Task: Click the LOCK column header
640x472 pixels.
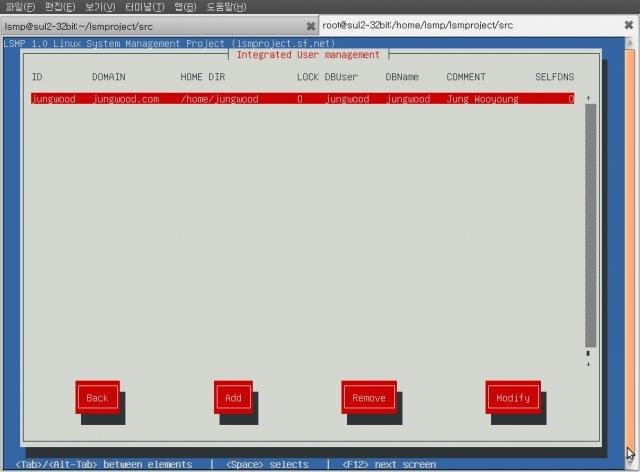Action: [307, 77]
